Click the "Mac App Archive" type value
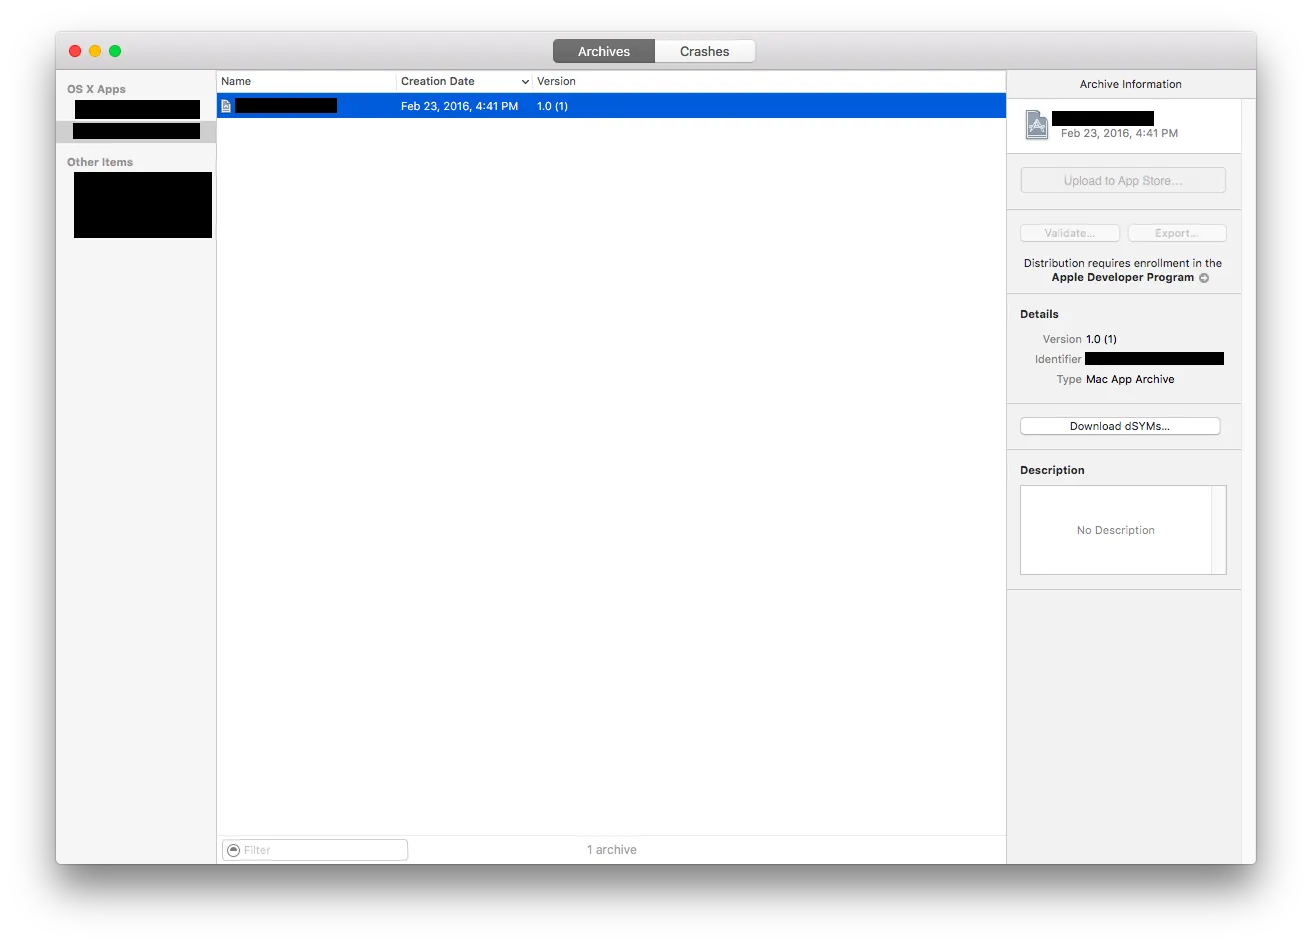The width and height of the screenshot is (1312, 944). (x=1130, y=380)
